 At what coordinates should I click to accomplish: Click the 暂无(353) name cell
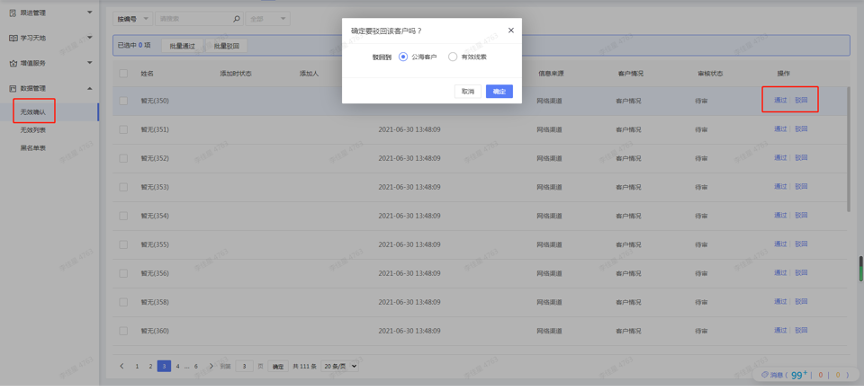pyautogui.click(x=155, y=187)
